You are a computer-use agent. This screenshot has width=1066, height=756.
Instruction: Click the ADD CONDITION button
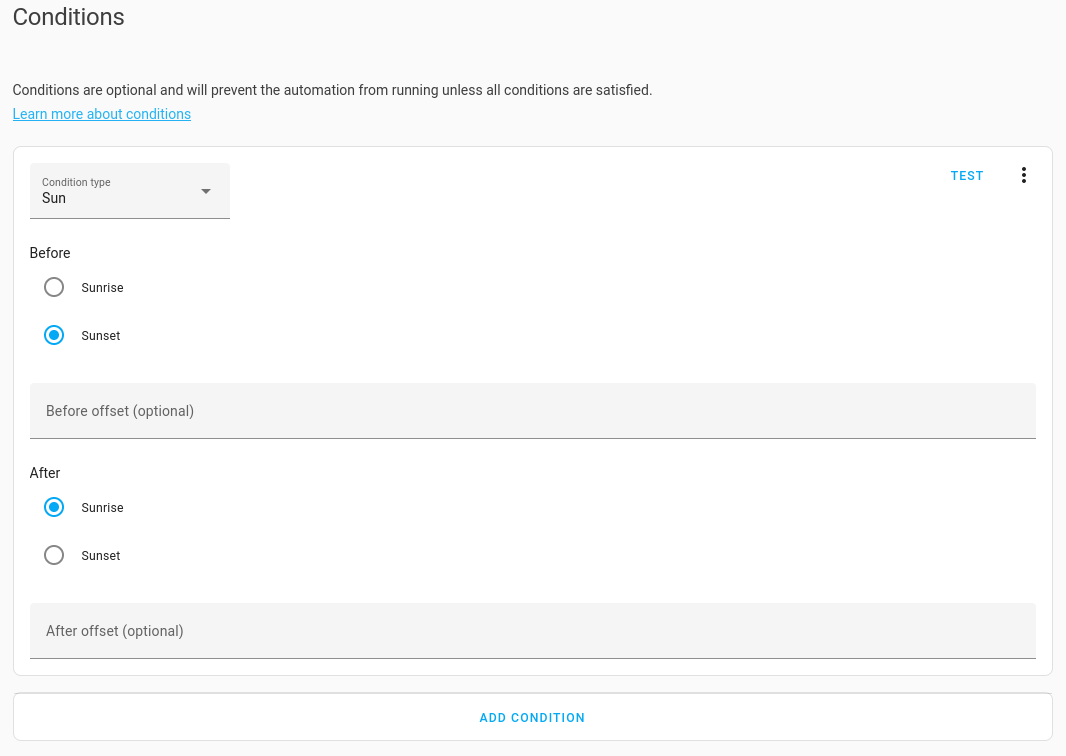532,718
